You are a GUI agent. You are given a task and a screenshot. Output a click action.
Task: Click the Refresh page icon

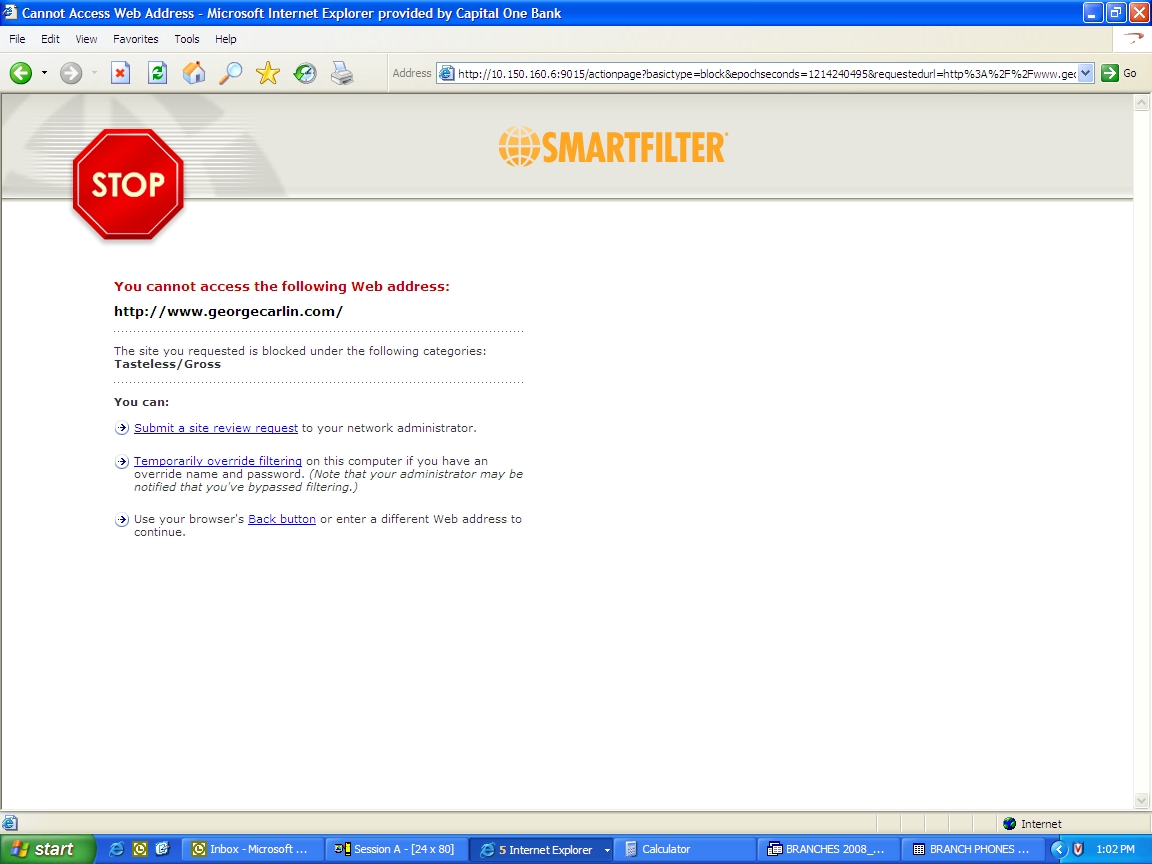tap(157, 73)
